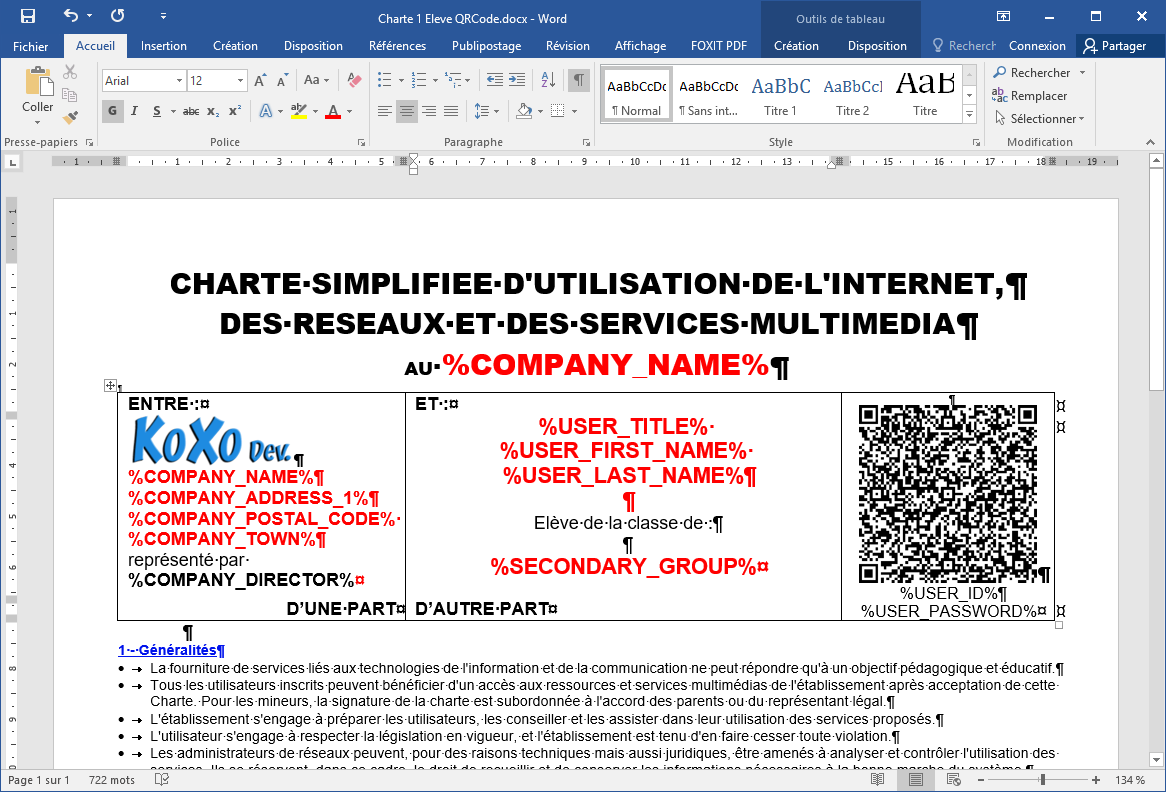This screenshot has height=792, width=1166.
Task: Apply the Titre 1 style
Action: (x=780, y=94)
